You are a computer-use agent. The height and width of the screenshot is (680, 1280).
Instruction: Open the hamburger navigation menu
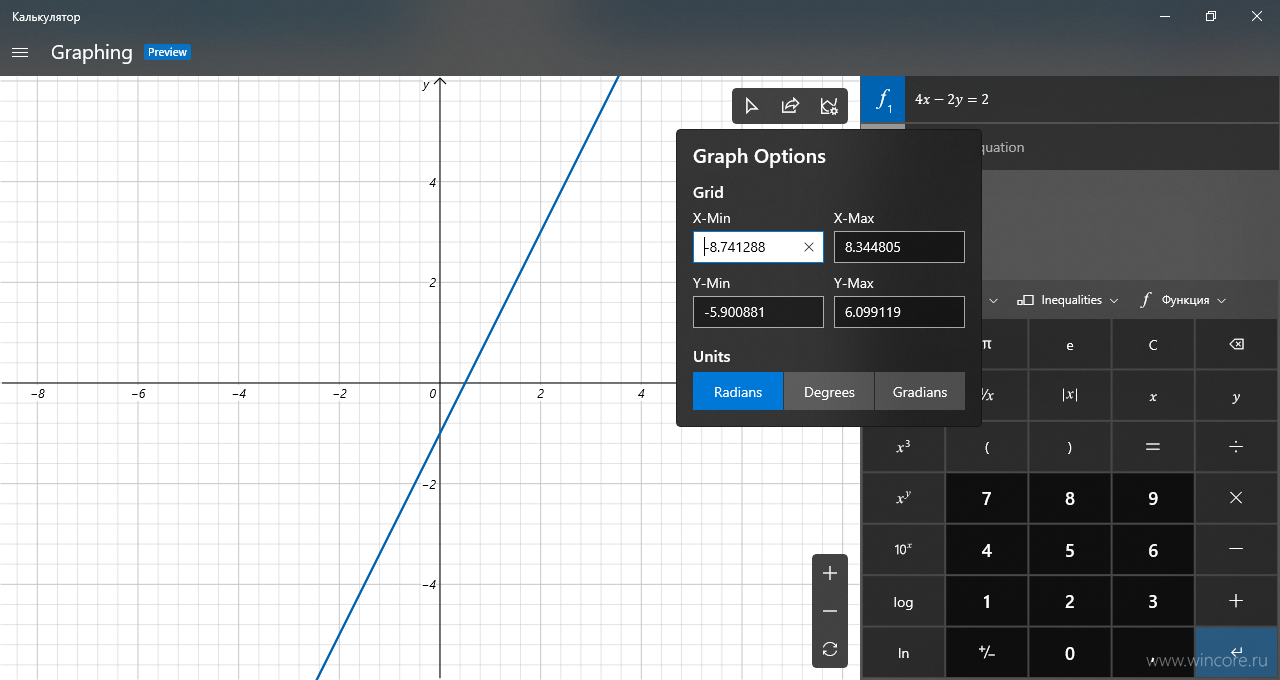19,52
